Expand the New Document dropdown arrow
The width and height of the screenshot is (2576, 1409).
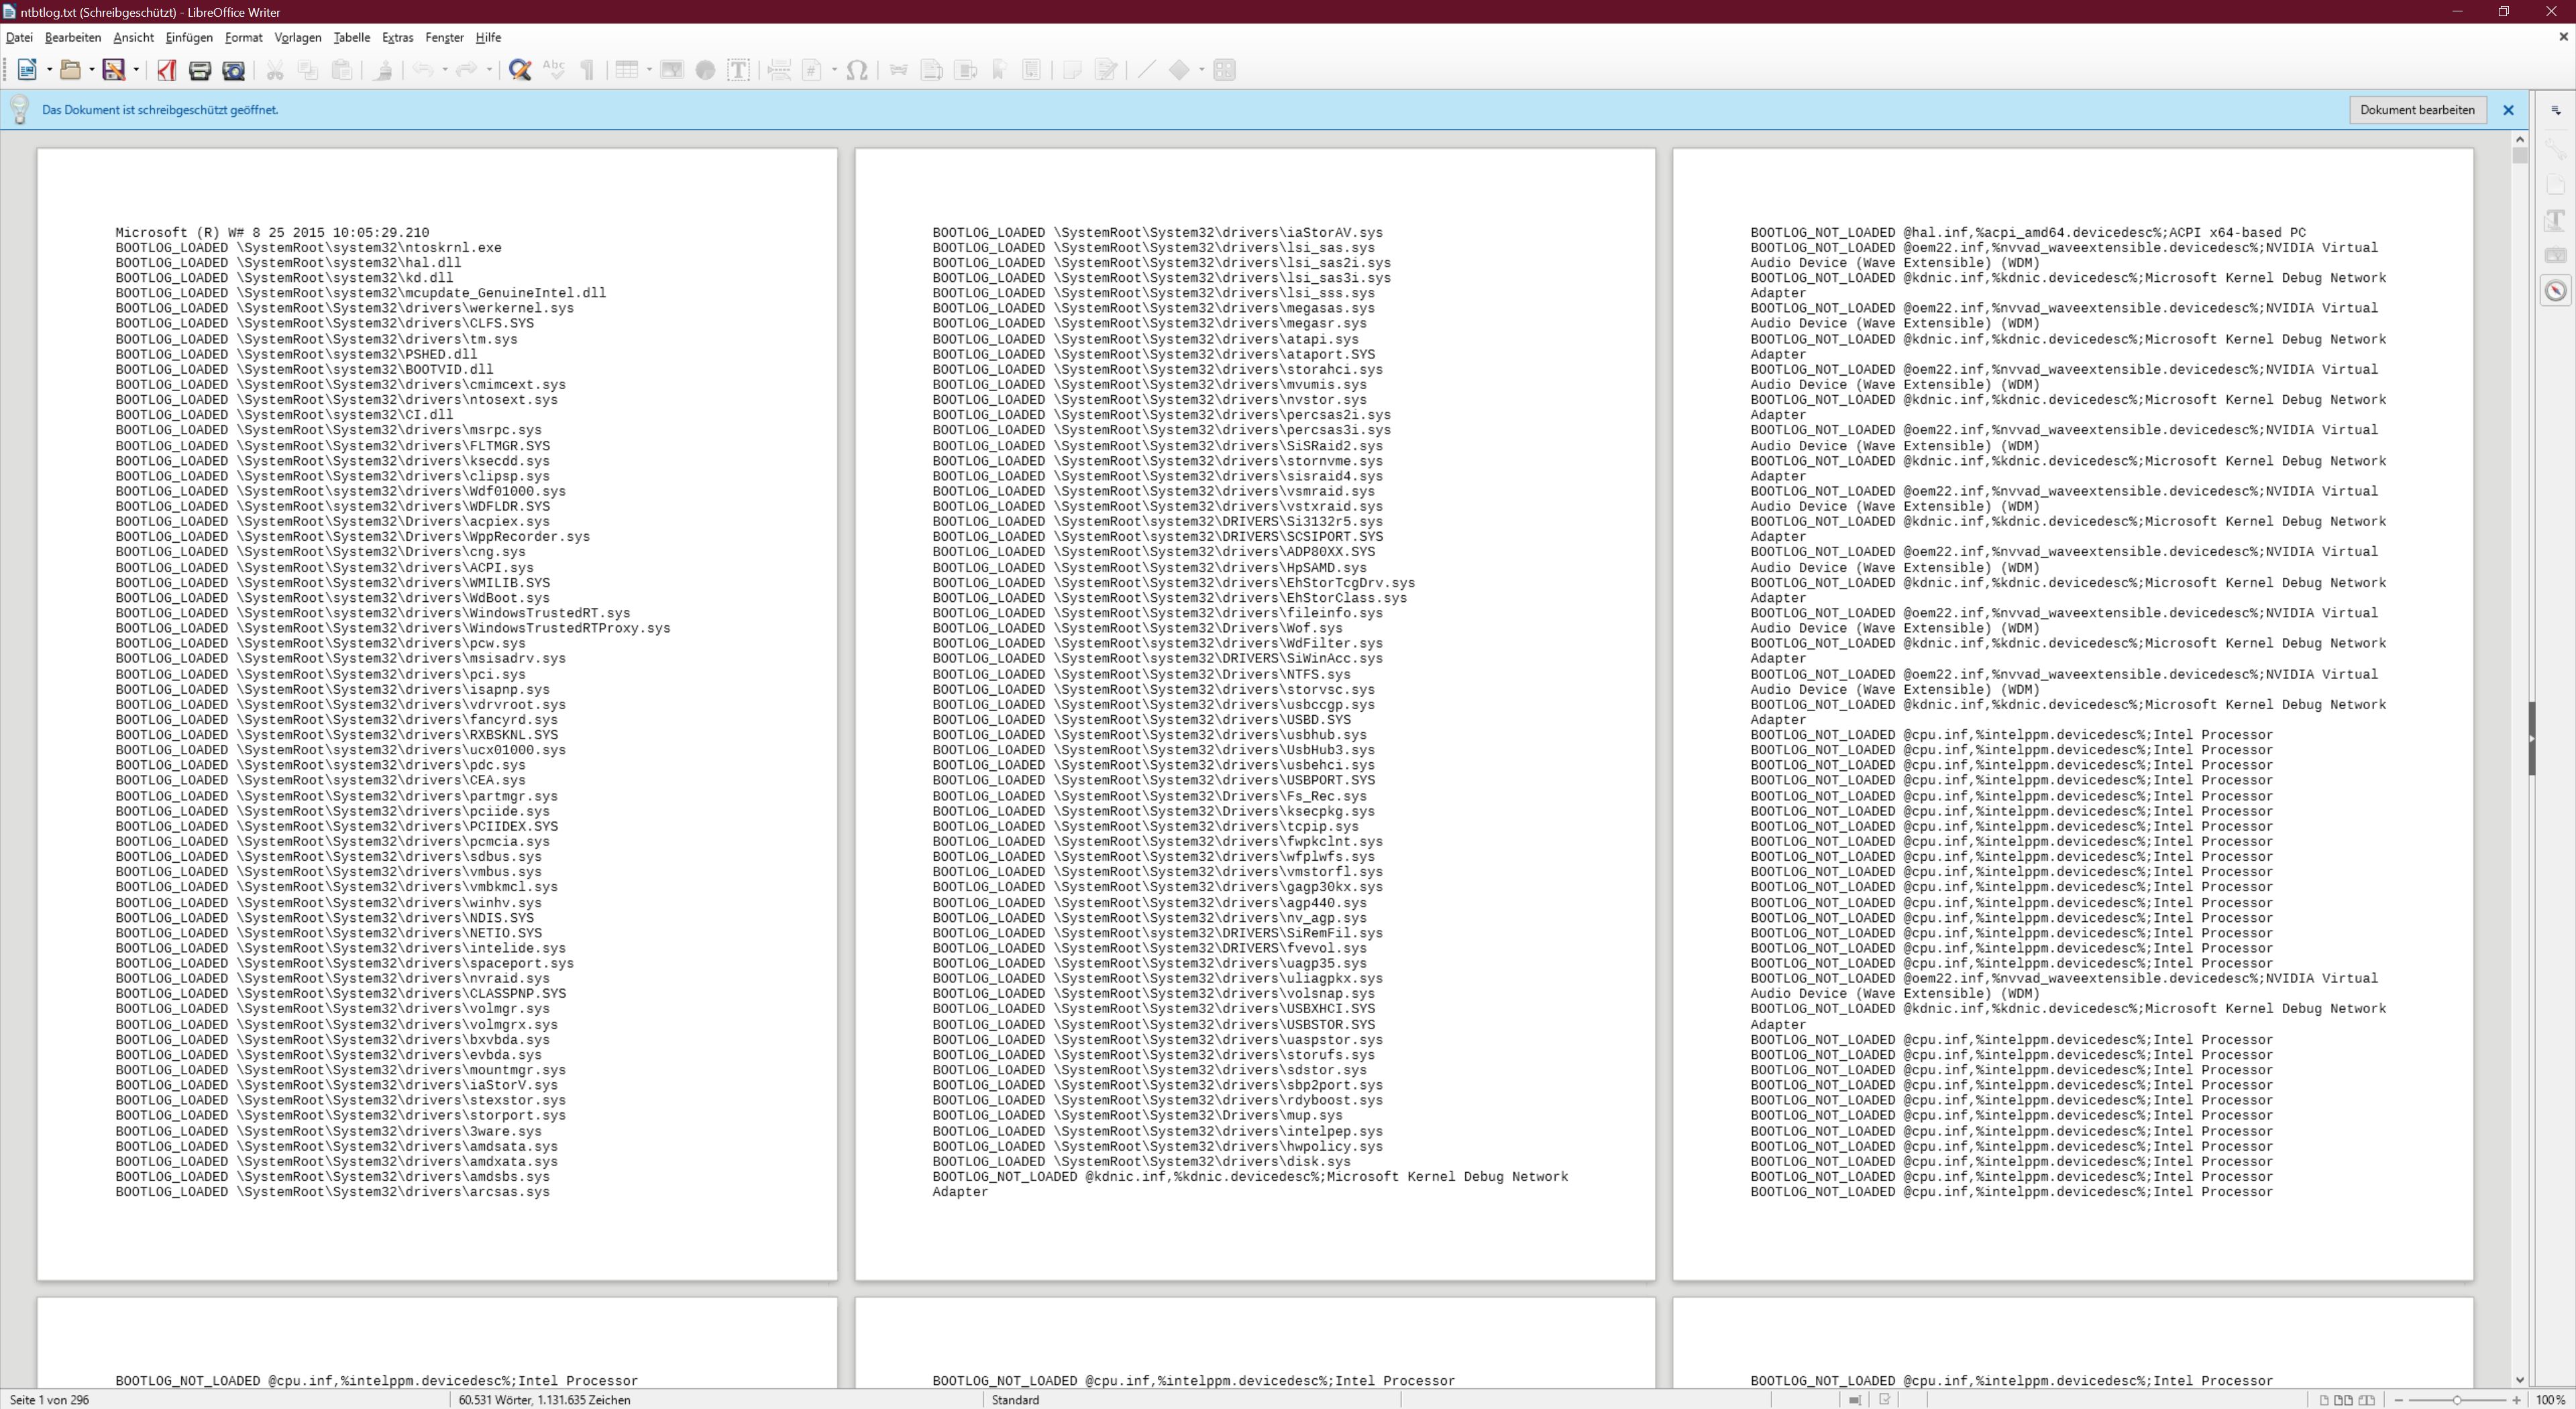coord(49,70)
